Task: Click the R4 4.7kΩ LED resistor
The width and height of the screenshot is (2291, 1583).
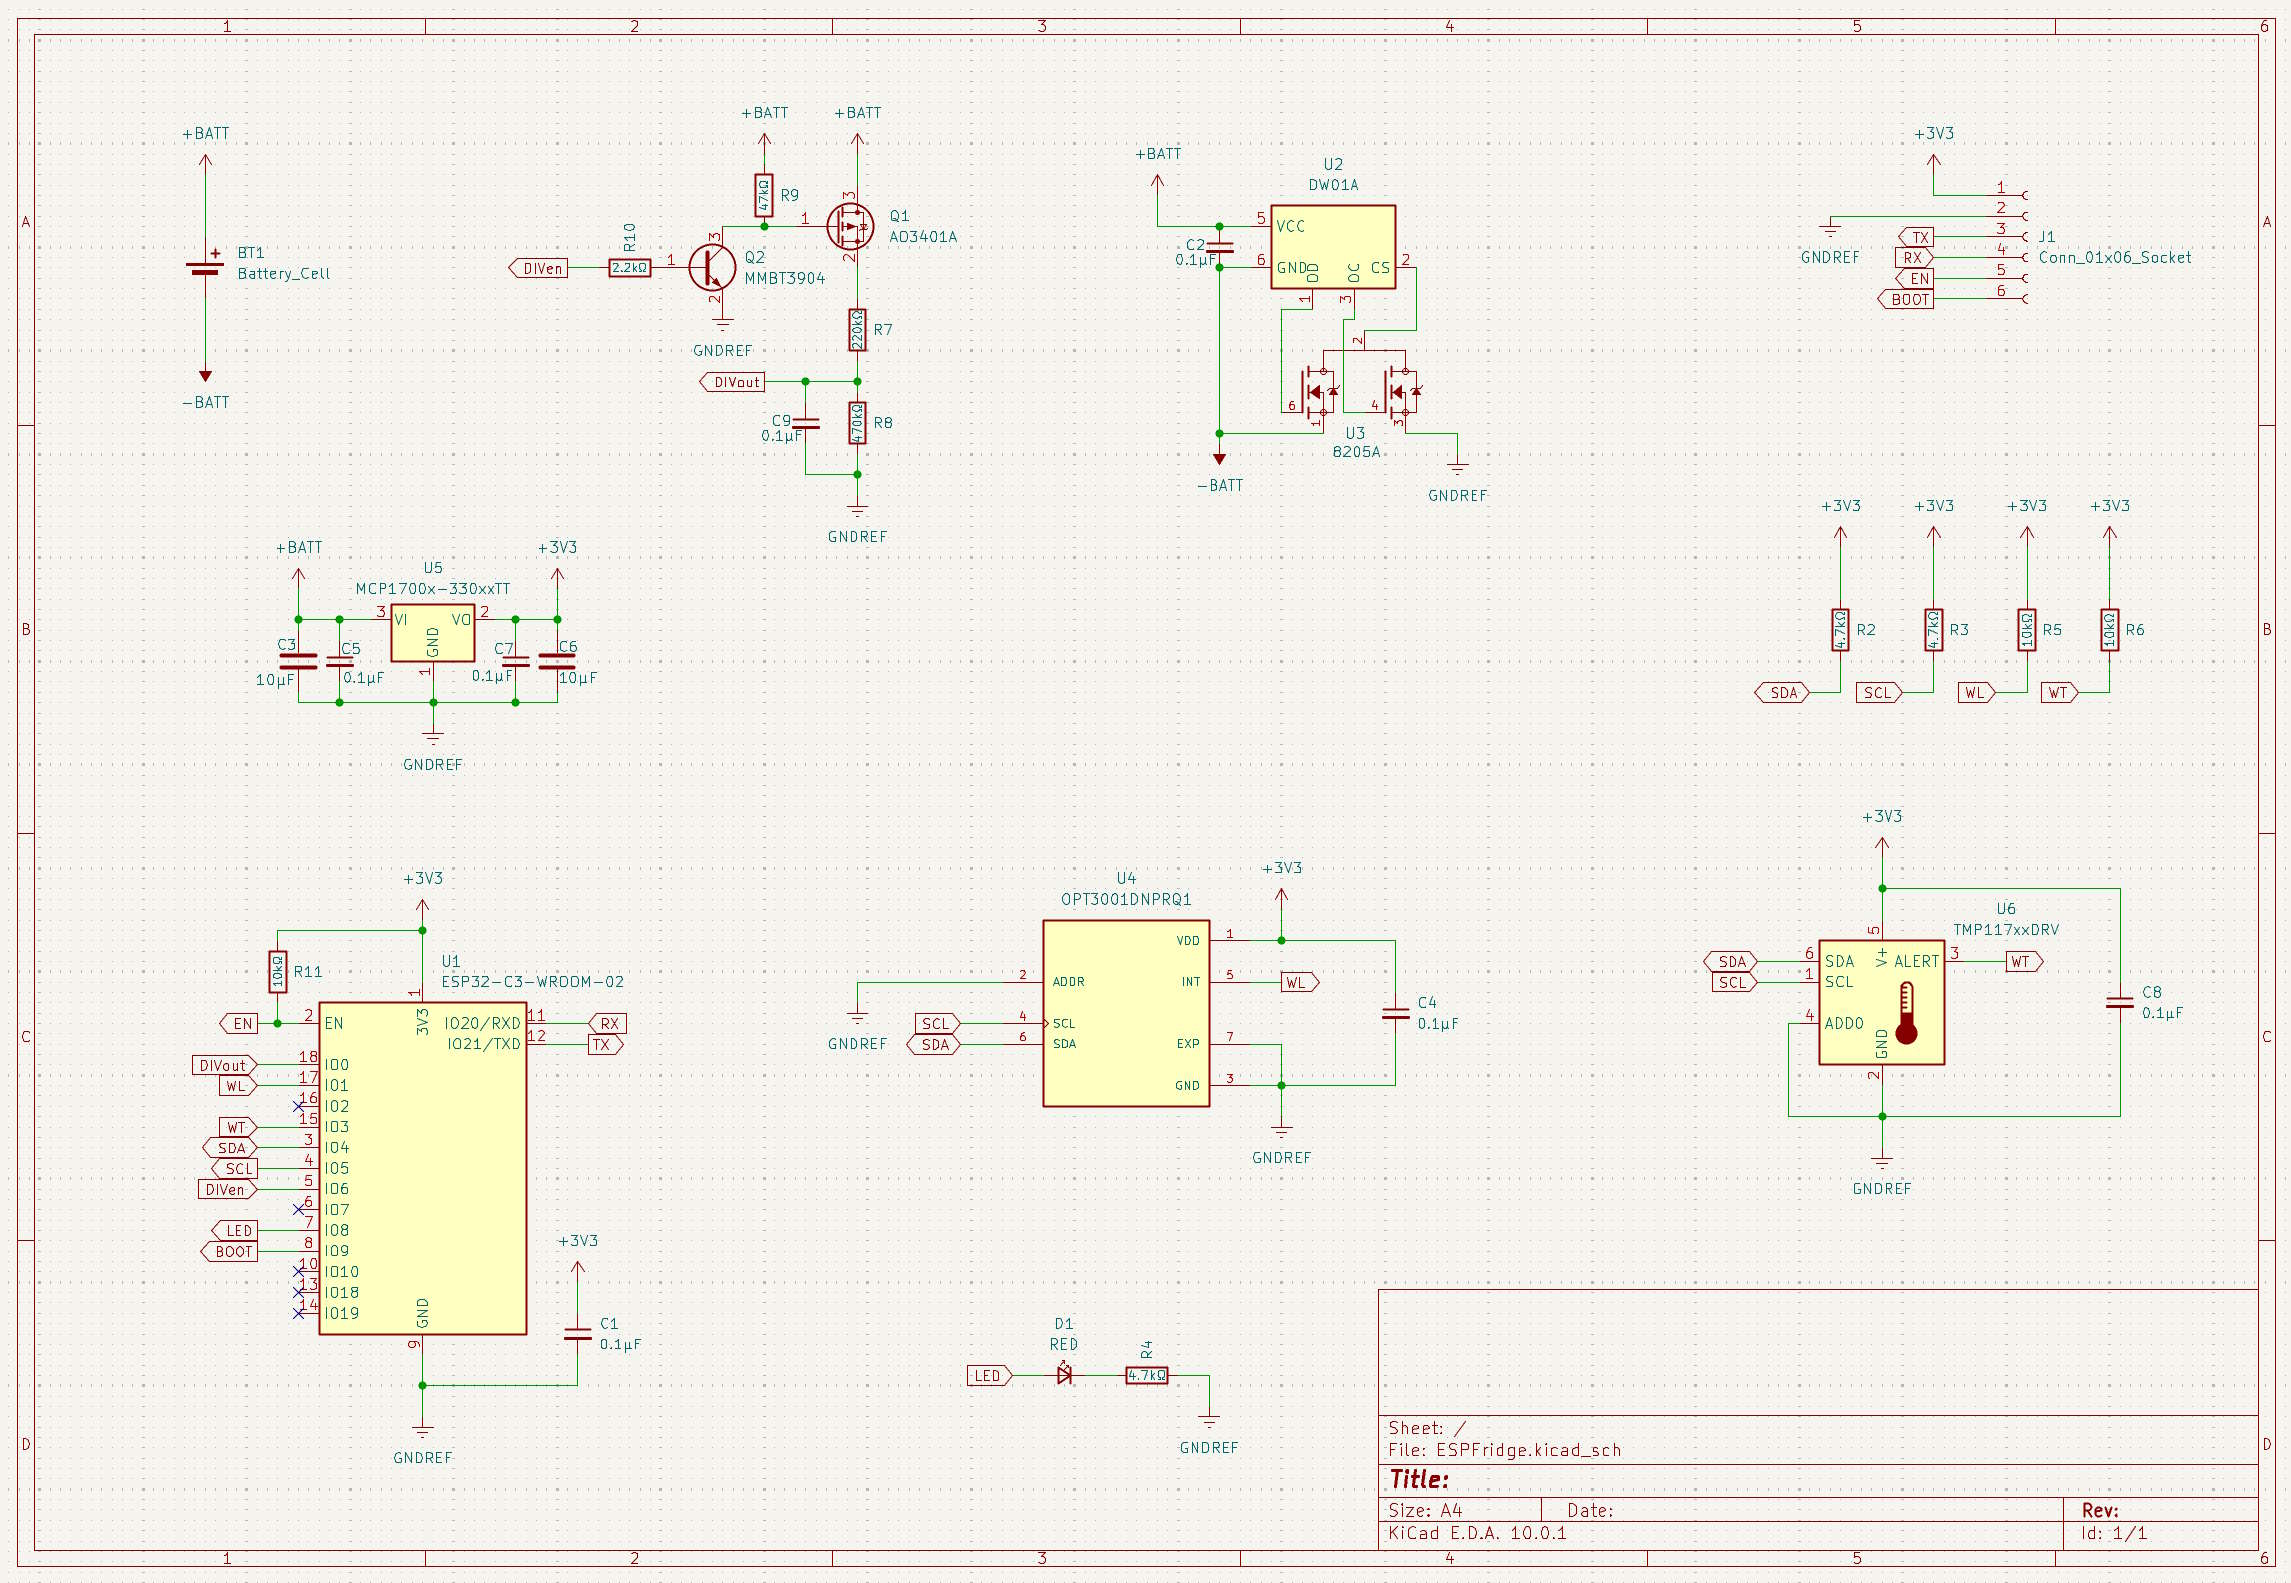Action: tap(1147, 1375)
